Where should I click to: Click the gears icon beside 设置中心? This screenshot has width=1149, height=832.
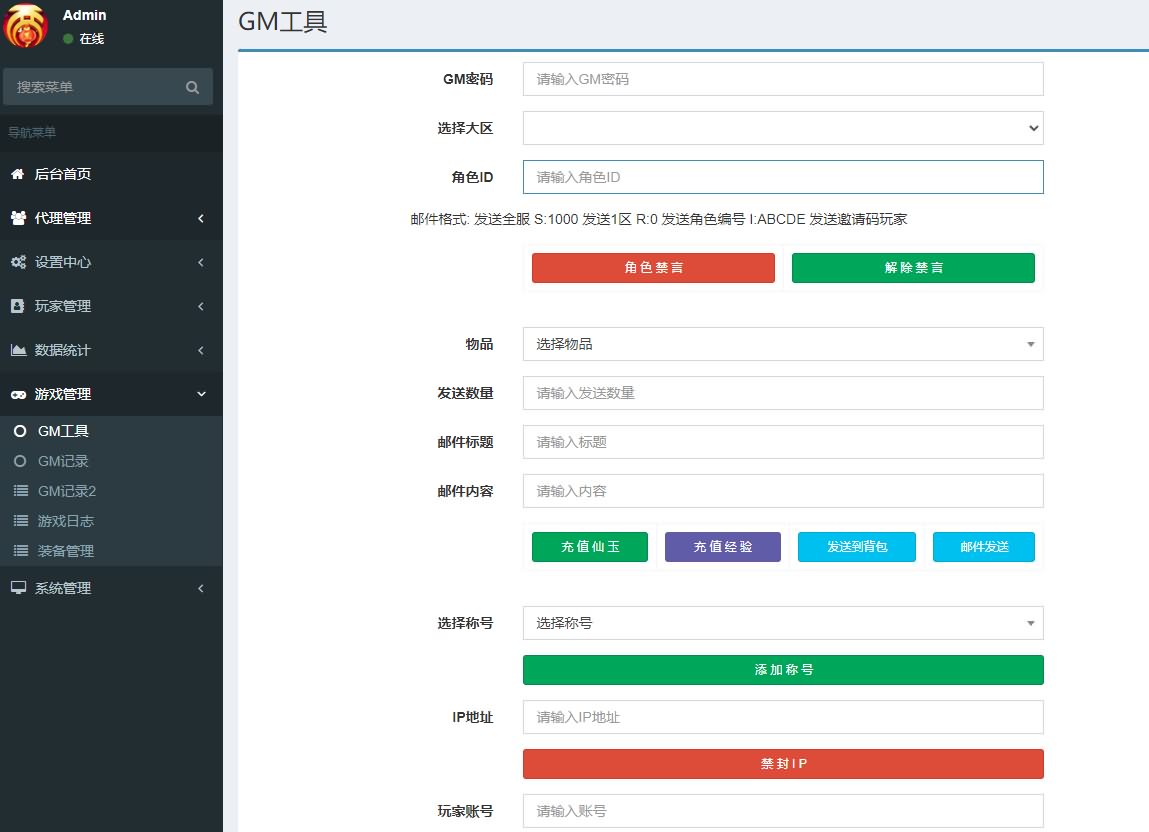coord(18,262)
